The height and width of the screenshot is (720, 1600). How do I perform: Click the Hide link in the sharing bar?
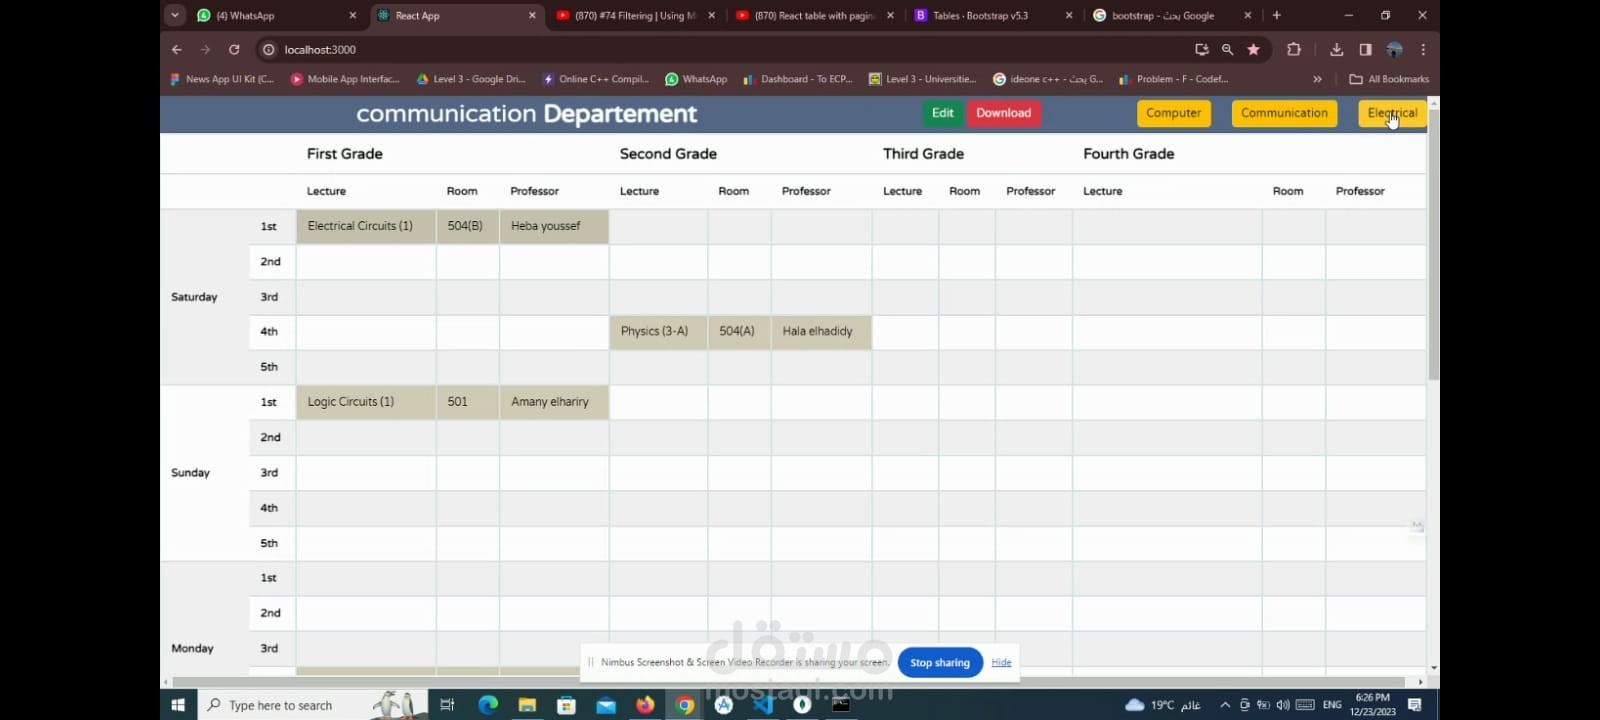click(x=1002, y=663)
